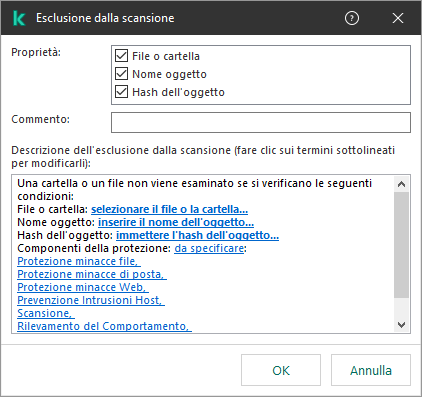Select Prevenzione Intrusioni Host link
Image resolution: width=422 pixels, height=397 pixels.
pyautogui.click(x=91, y=300)
